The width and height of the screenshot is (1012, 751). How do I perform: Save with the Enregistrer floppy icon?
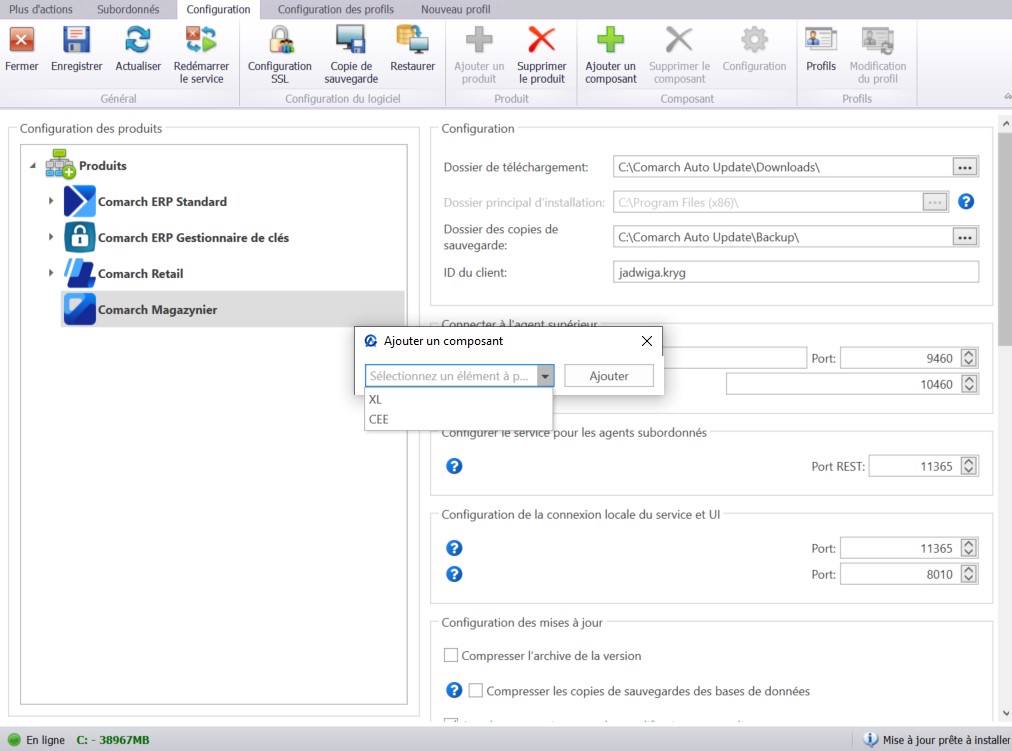(x=76, y=40)
